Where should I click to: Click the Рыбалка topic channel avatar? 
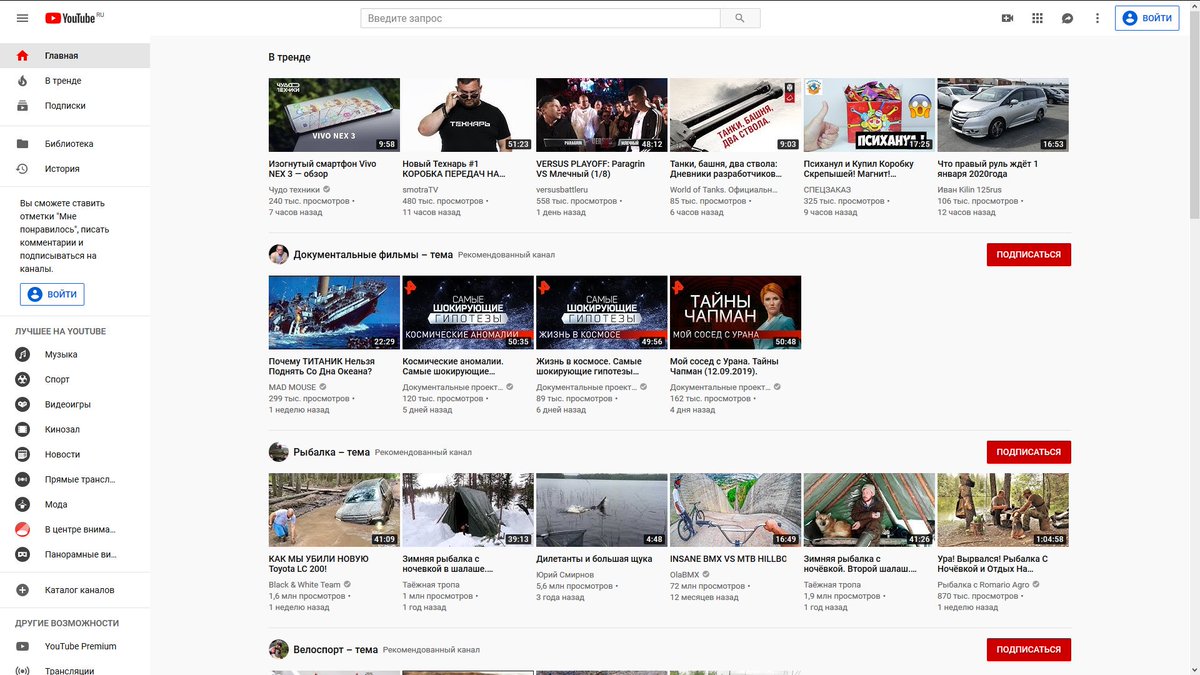(x=278, y=452)
